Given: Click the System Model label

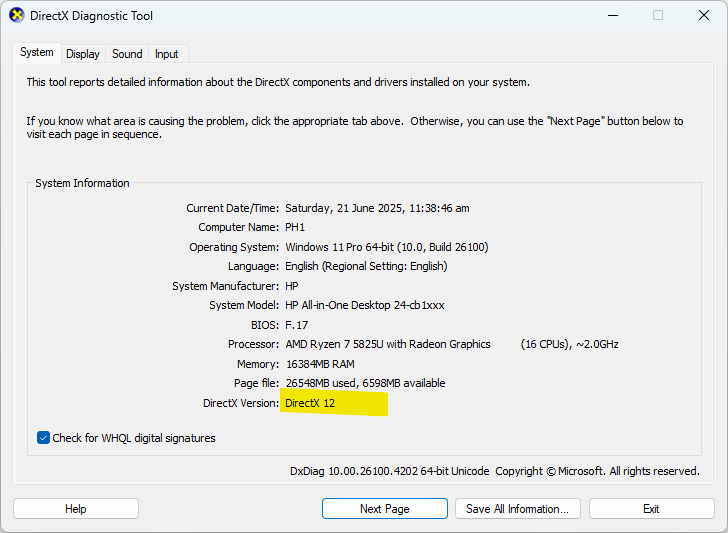Looking at the screenshot, I should [x=244, y=305].
